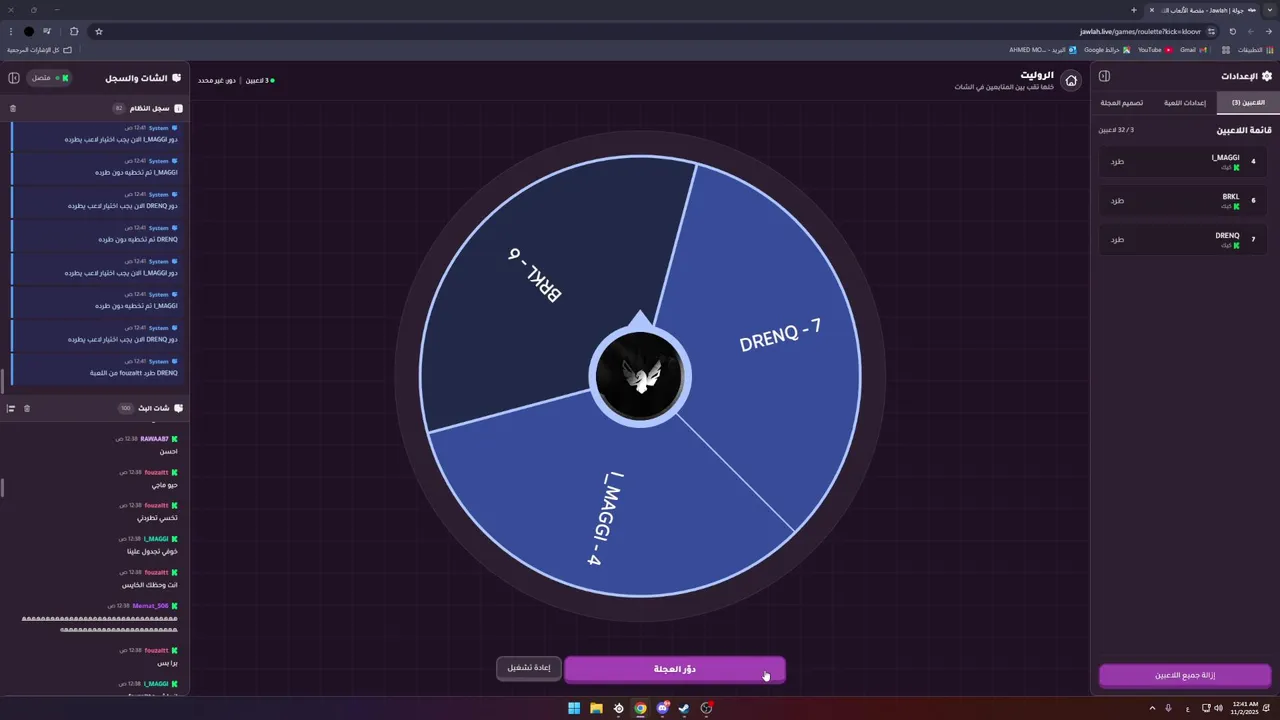The image size is (1280, 720).
Task: Collapse the settings panel sidebar icon
Action: coord(1104,76)
